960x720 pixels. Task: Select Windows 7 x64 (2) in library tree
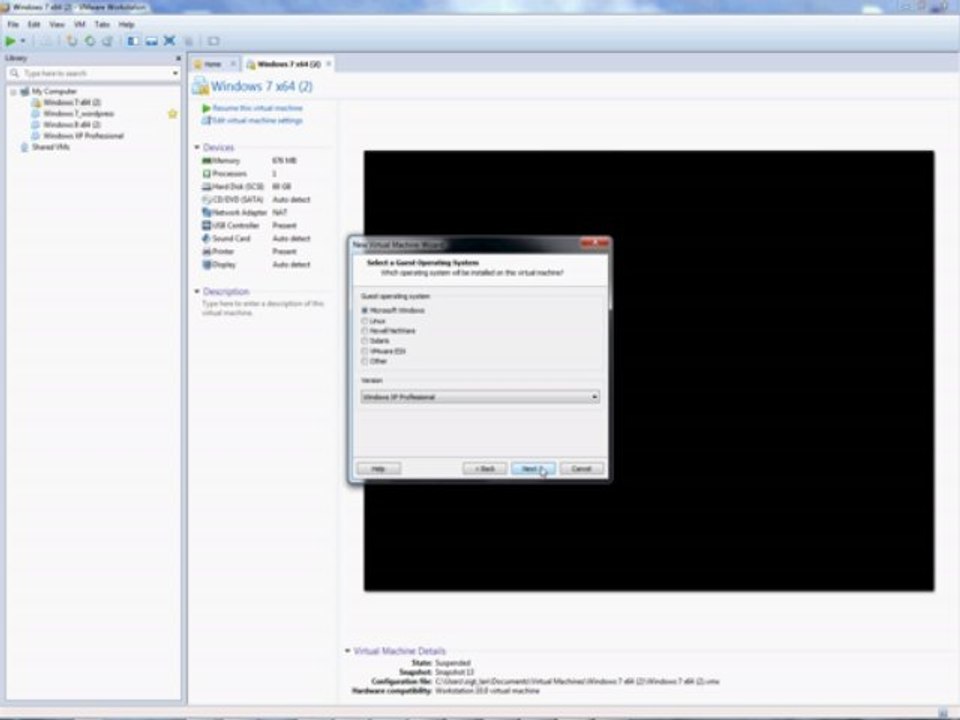pos(72,102)
